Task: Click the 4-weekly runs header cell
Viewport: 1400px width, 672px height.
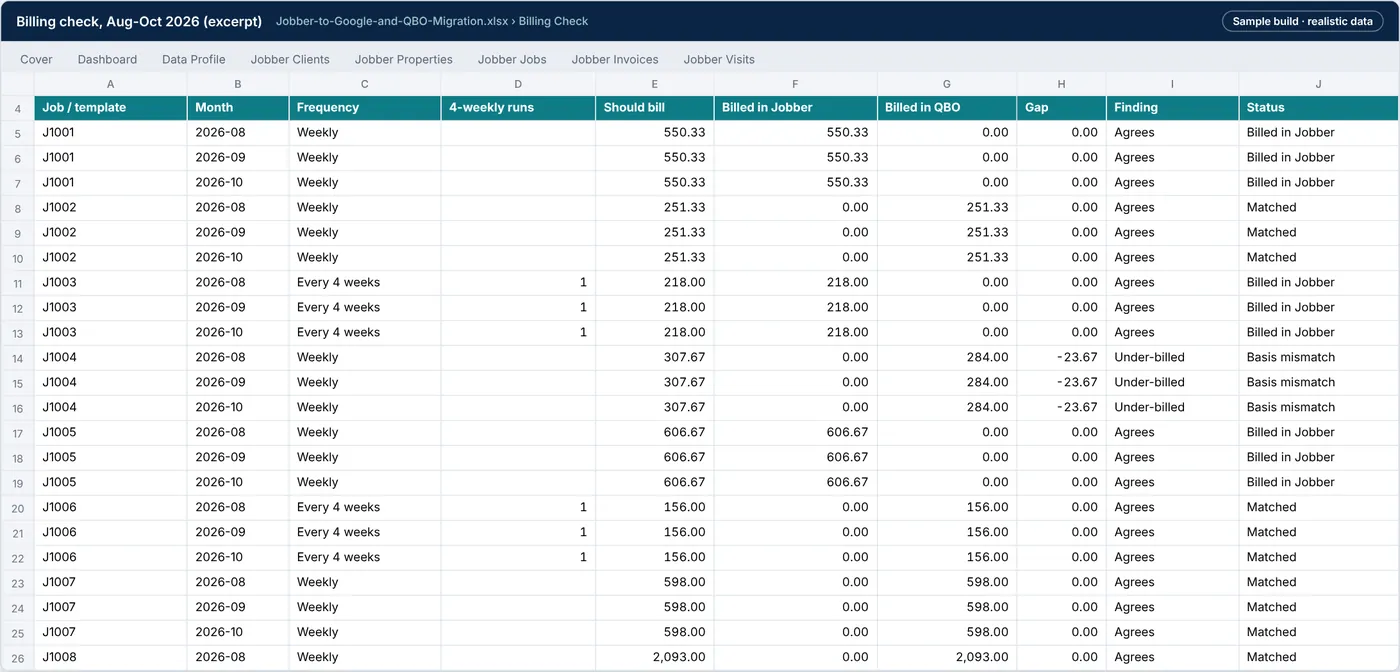Action: 518,107
